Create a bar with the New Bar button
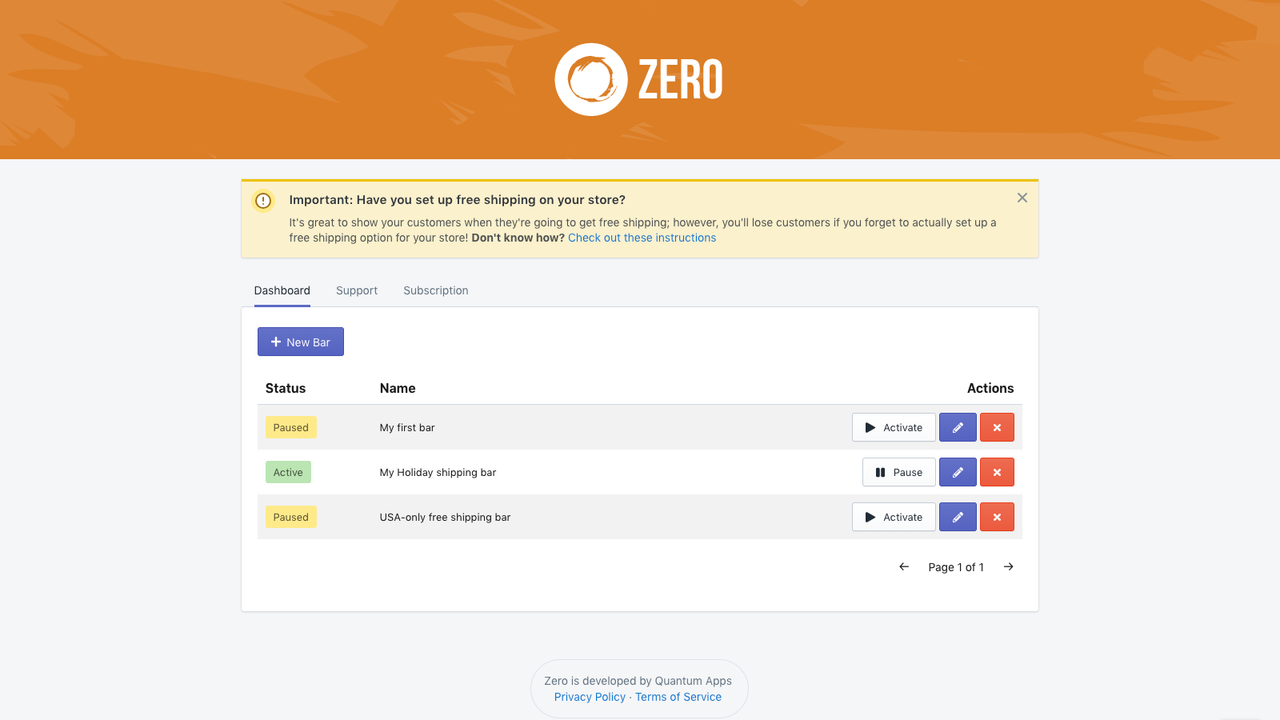 tap(300, 341)
